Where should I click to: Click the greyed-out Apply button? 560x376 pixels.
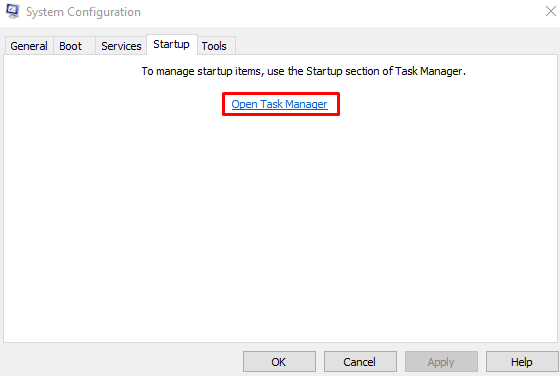tap(441, 362)
